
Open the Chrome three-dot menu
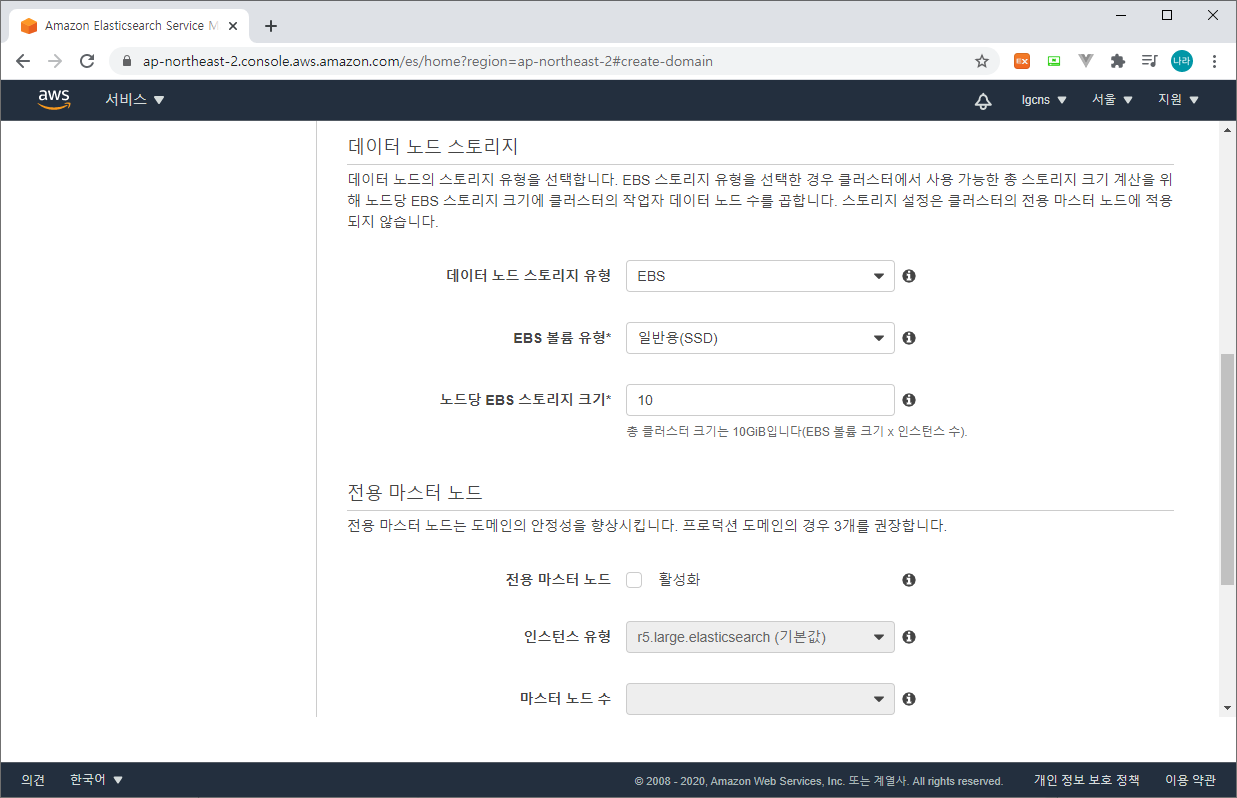[1214, 61]
